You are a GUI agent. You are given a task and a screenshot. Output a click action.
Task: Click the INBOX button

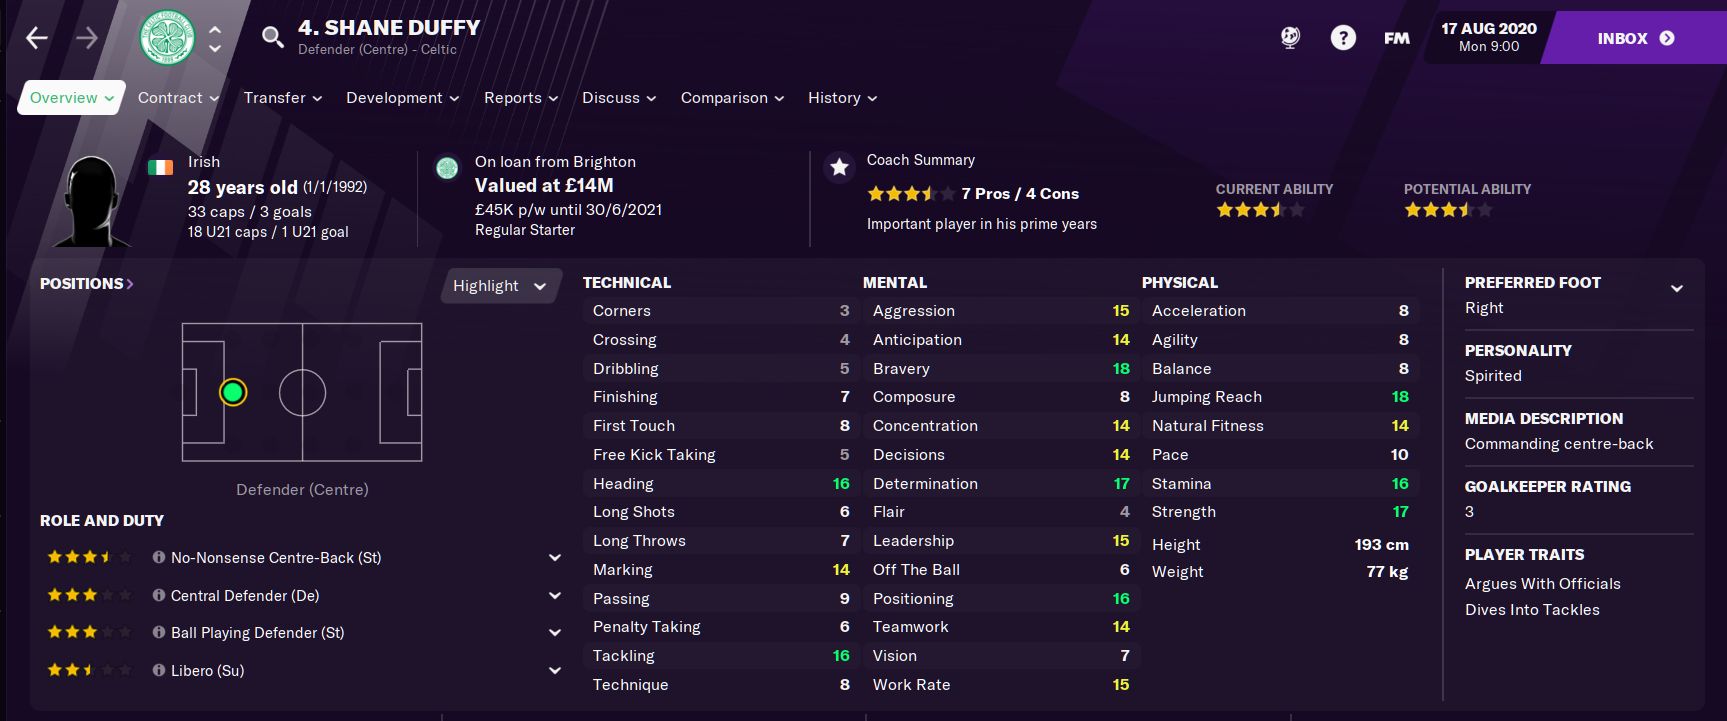1635,38
